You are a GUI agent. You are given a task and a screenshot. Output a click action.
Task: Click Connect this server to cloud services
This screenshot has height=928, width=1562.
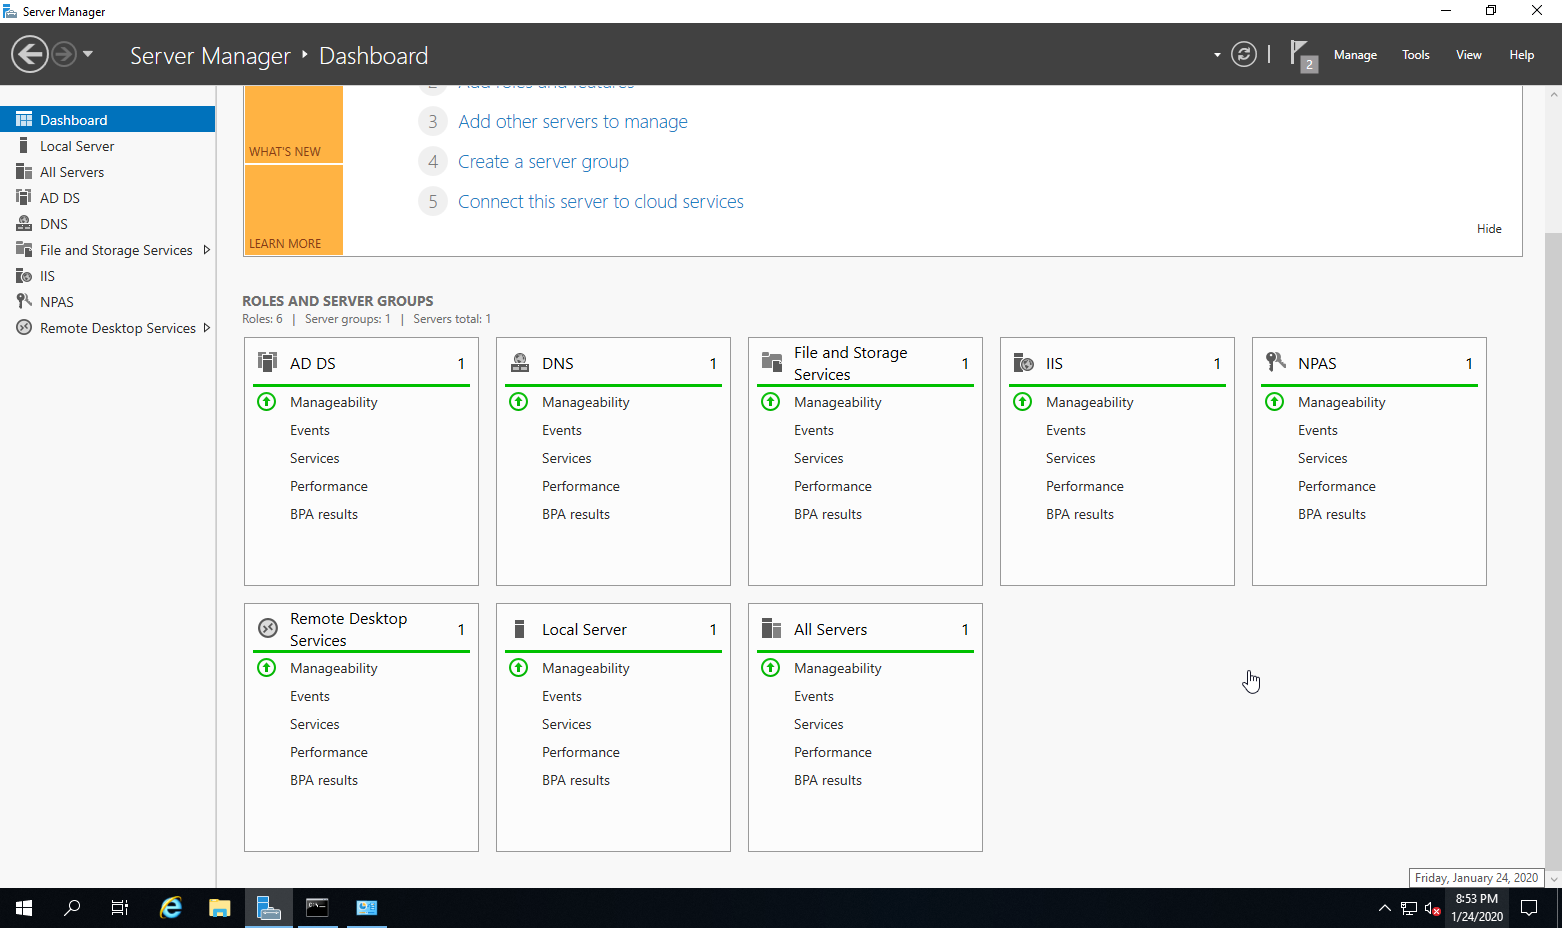pos(601,202)
